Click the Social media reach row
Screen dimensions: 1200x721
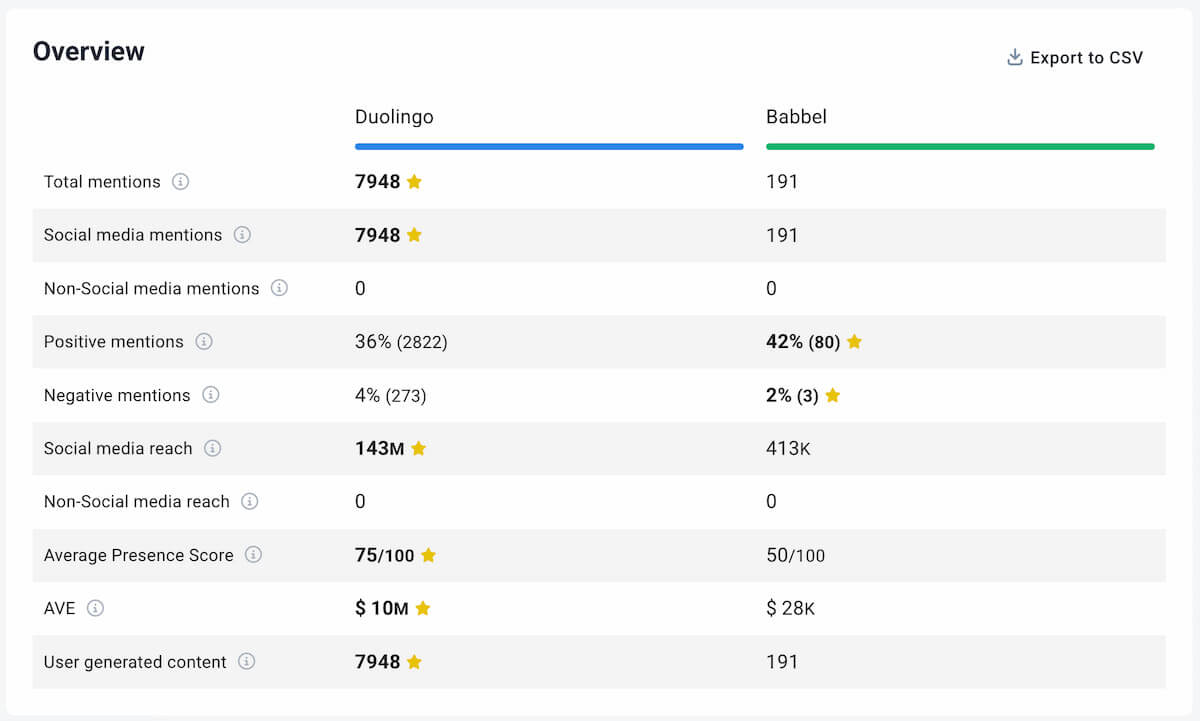[600, 449]
